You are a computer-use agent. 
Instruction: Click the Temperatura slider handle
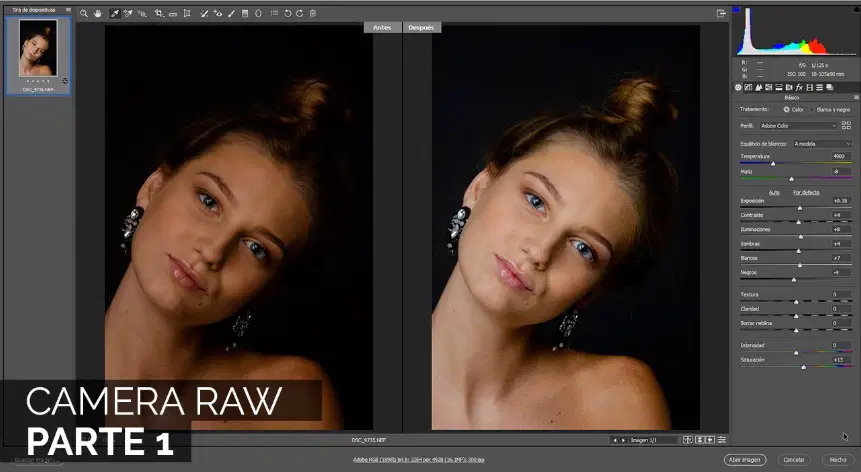773,164
